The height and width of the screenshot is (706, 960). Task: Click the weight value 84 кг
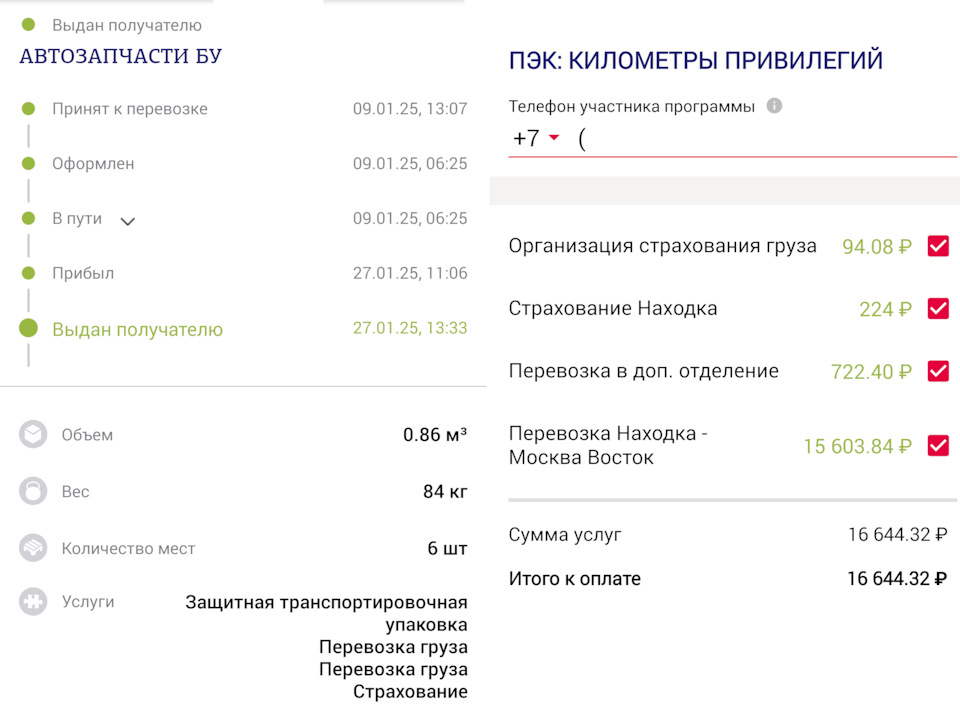tap(445, 491)
